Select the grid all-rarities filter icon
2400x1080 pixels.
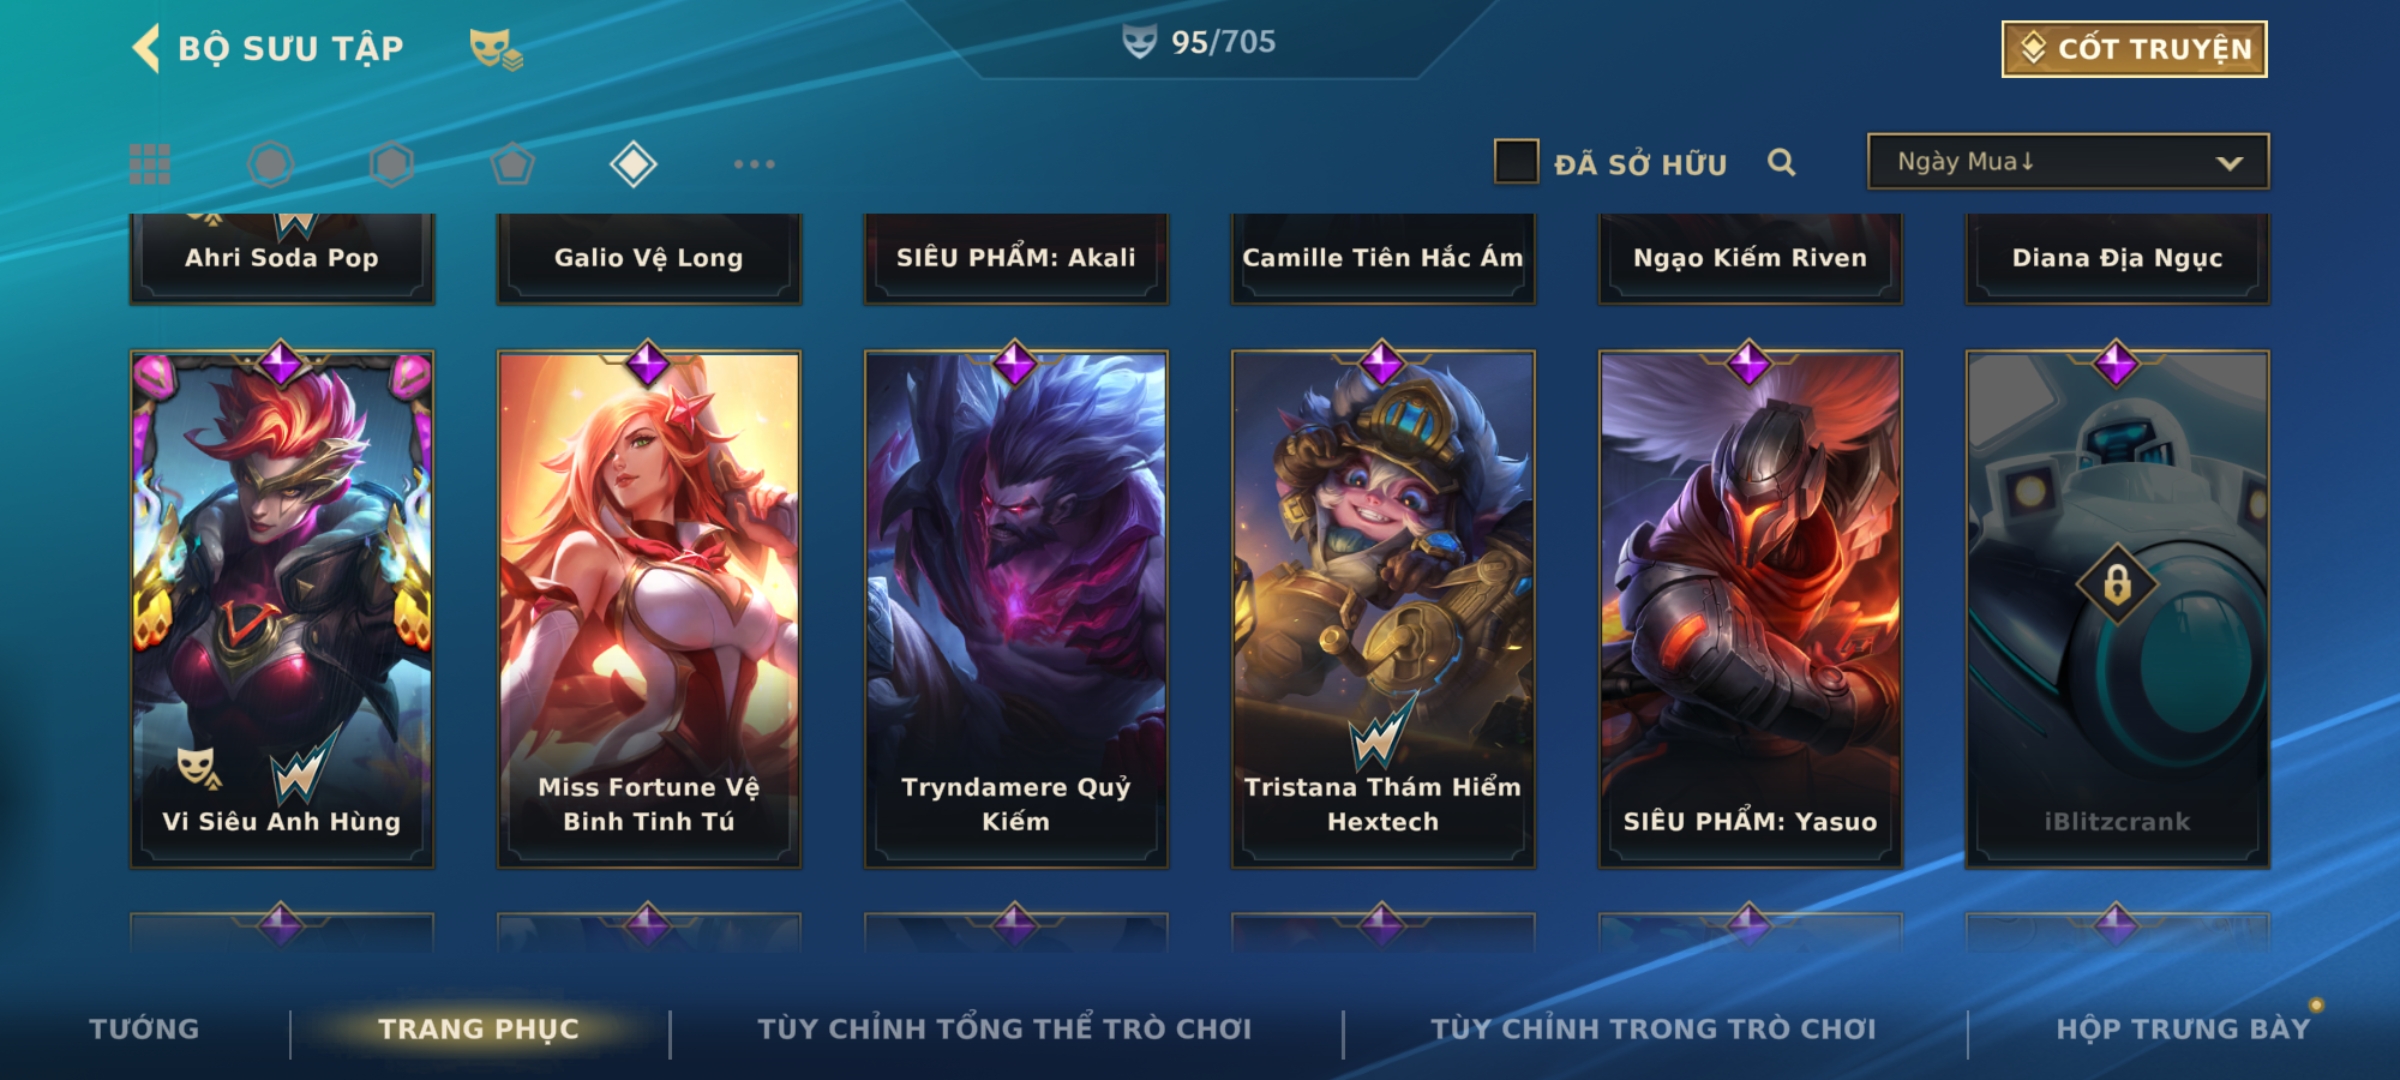click(150, 164)
